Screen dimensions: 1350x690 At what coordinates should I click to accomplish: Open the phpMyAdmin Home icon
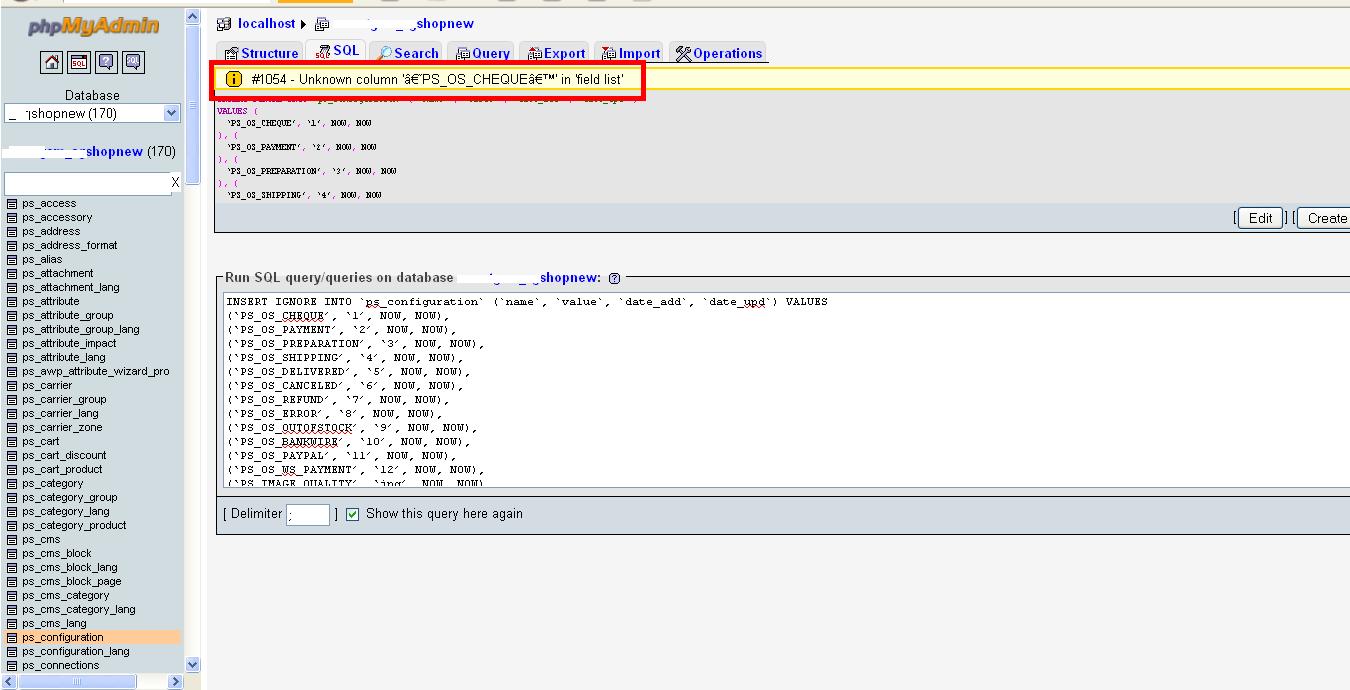[x=52, y=63]
